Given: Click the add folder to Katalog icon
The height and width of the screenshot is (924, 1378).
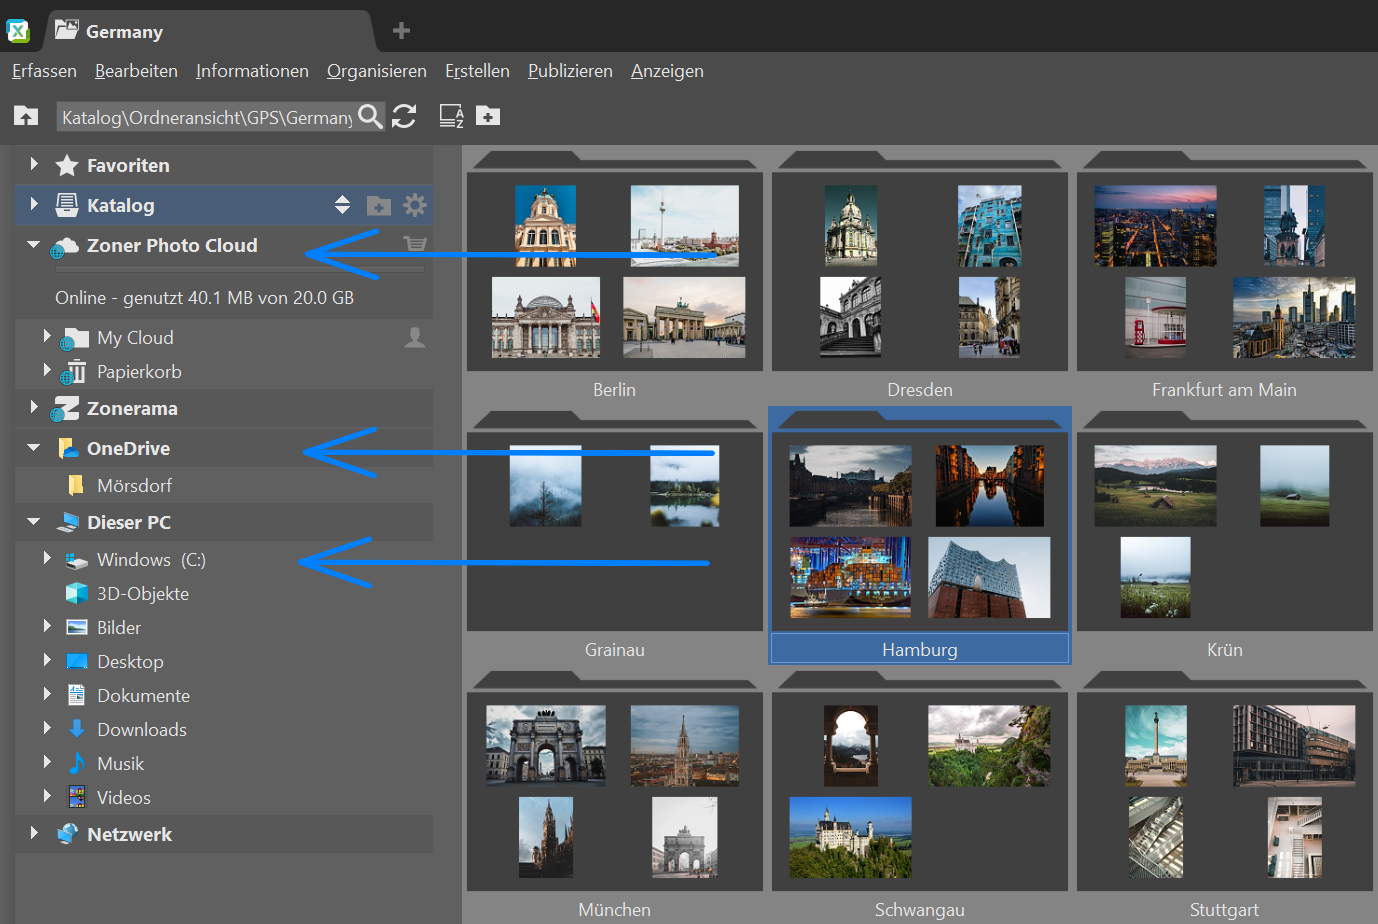Looking at the screenshot, I should point(379,206).
